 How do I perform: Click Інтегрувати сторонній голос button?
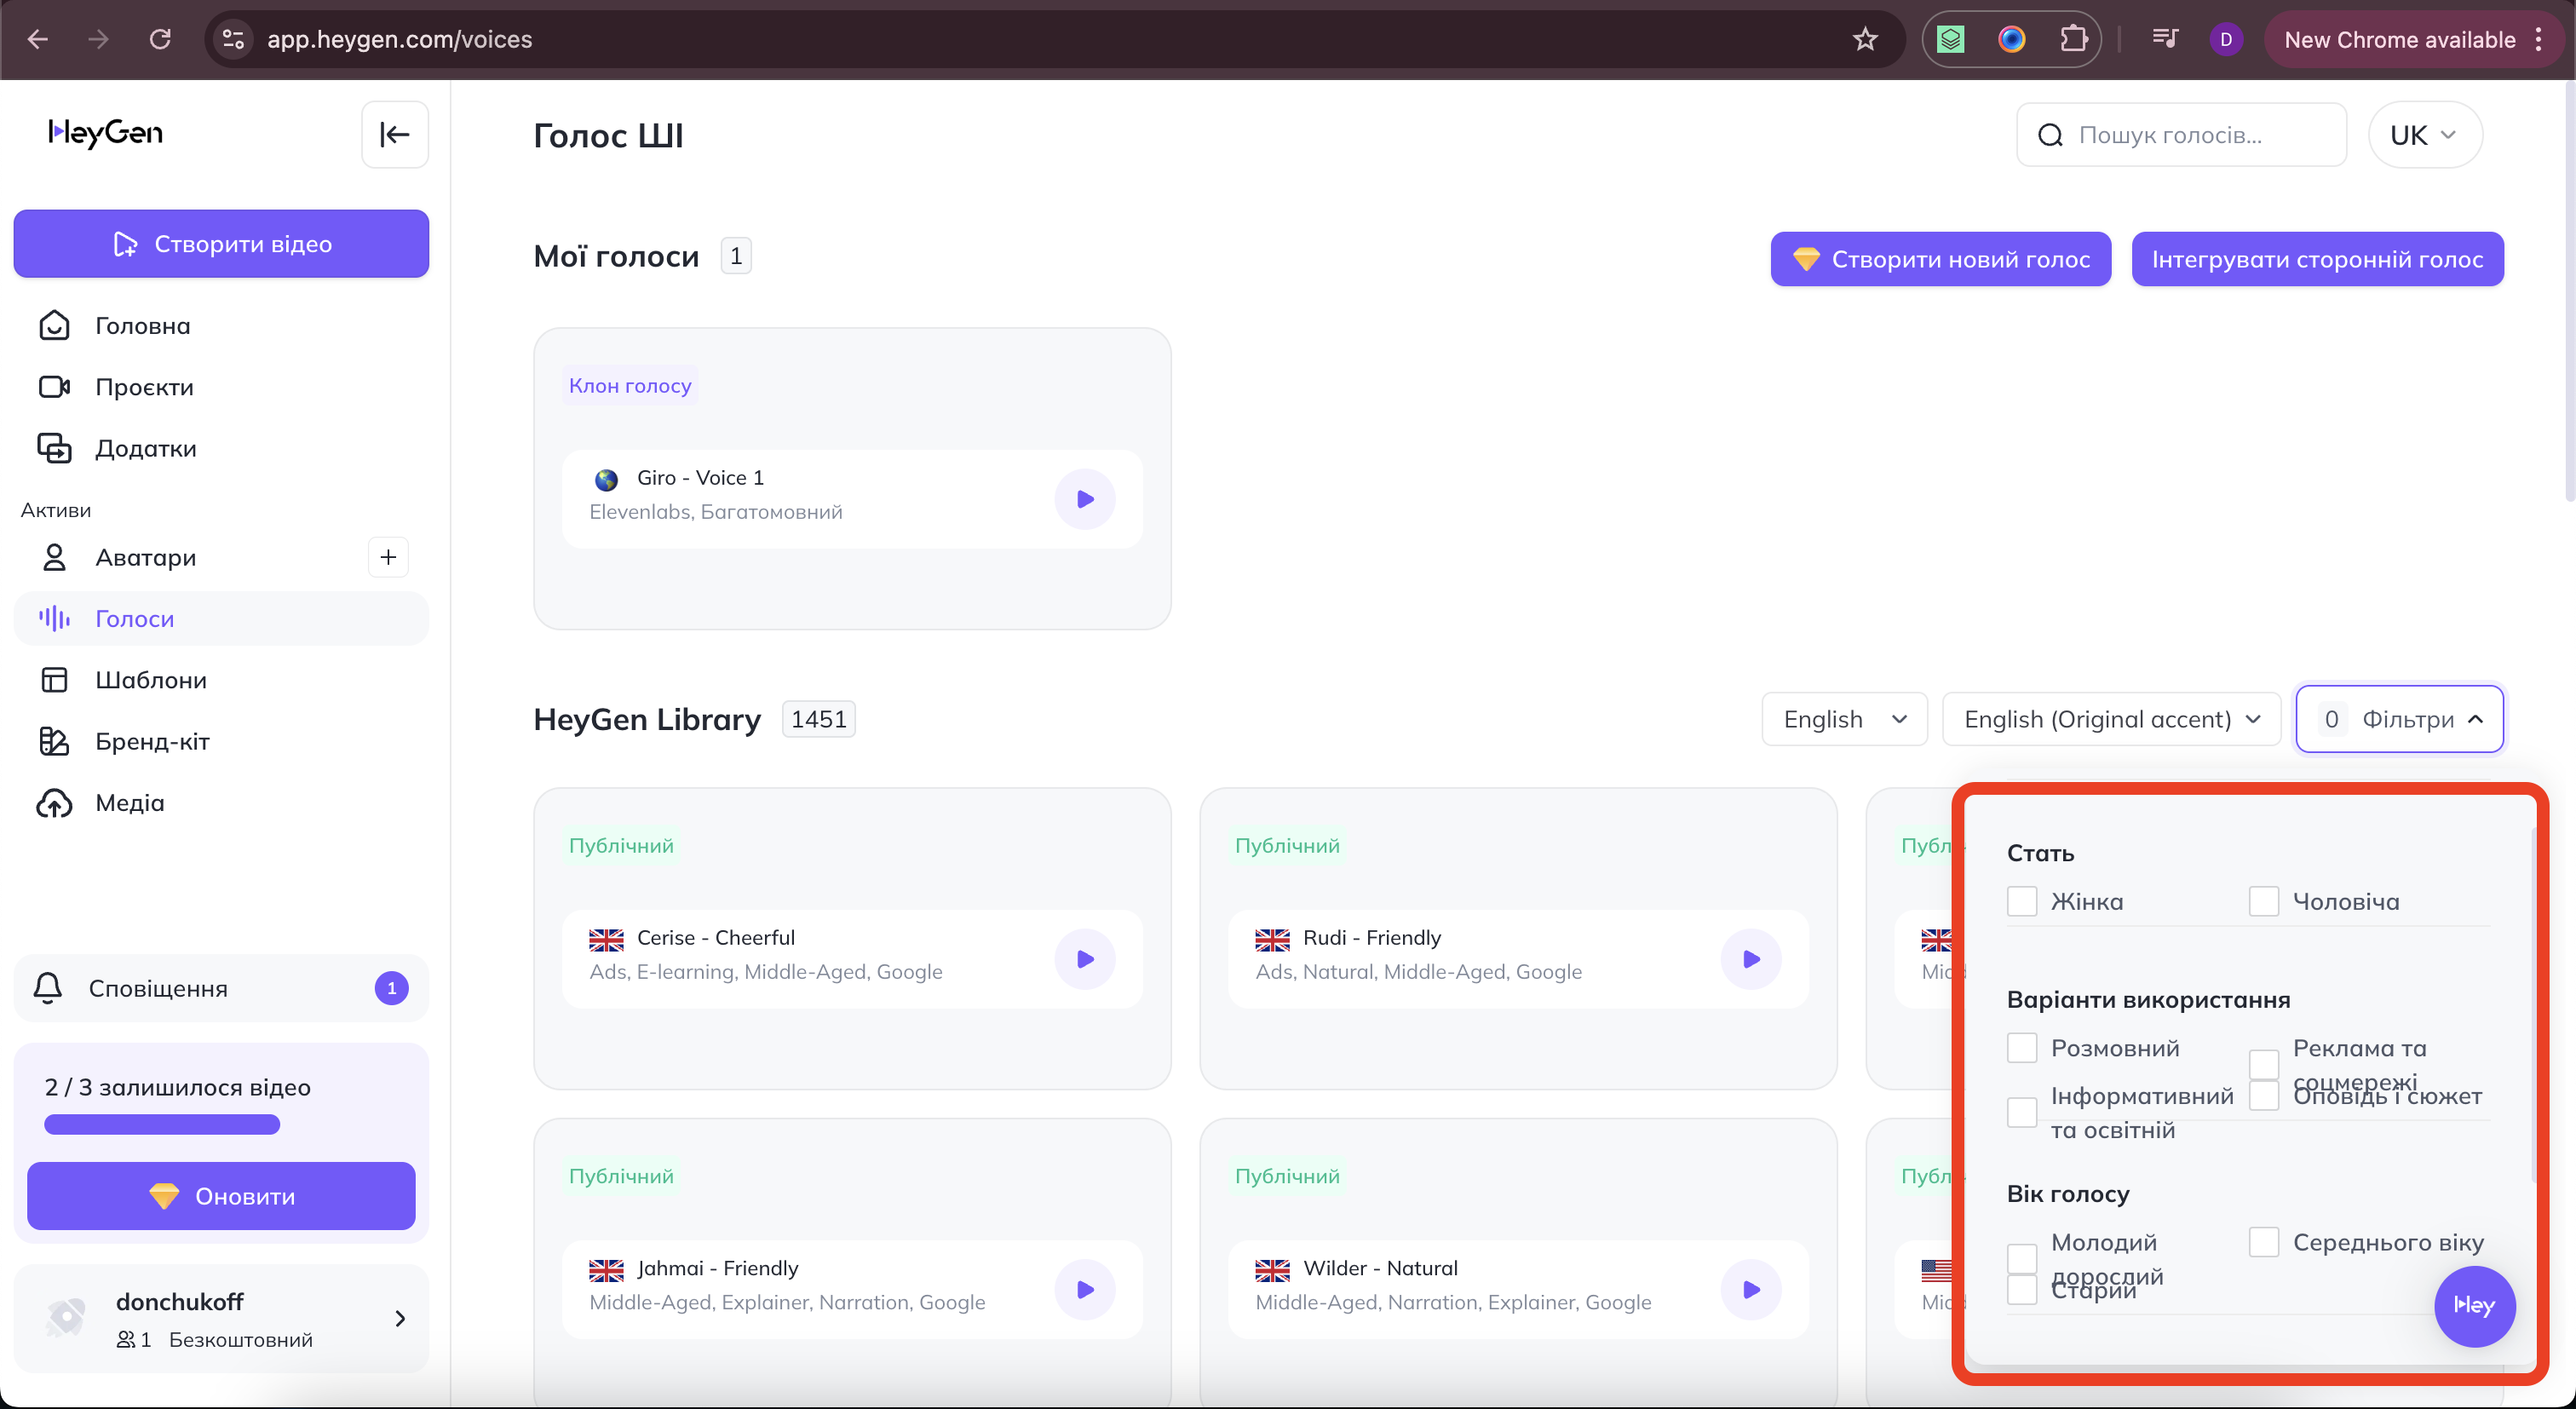click(2318, 259)
